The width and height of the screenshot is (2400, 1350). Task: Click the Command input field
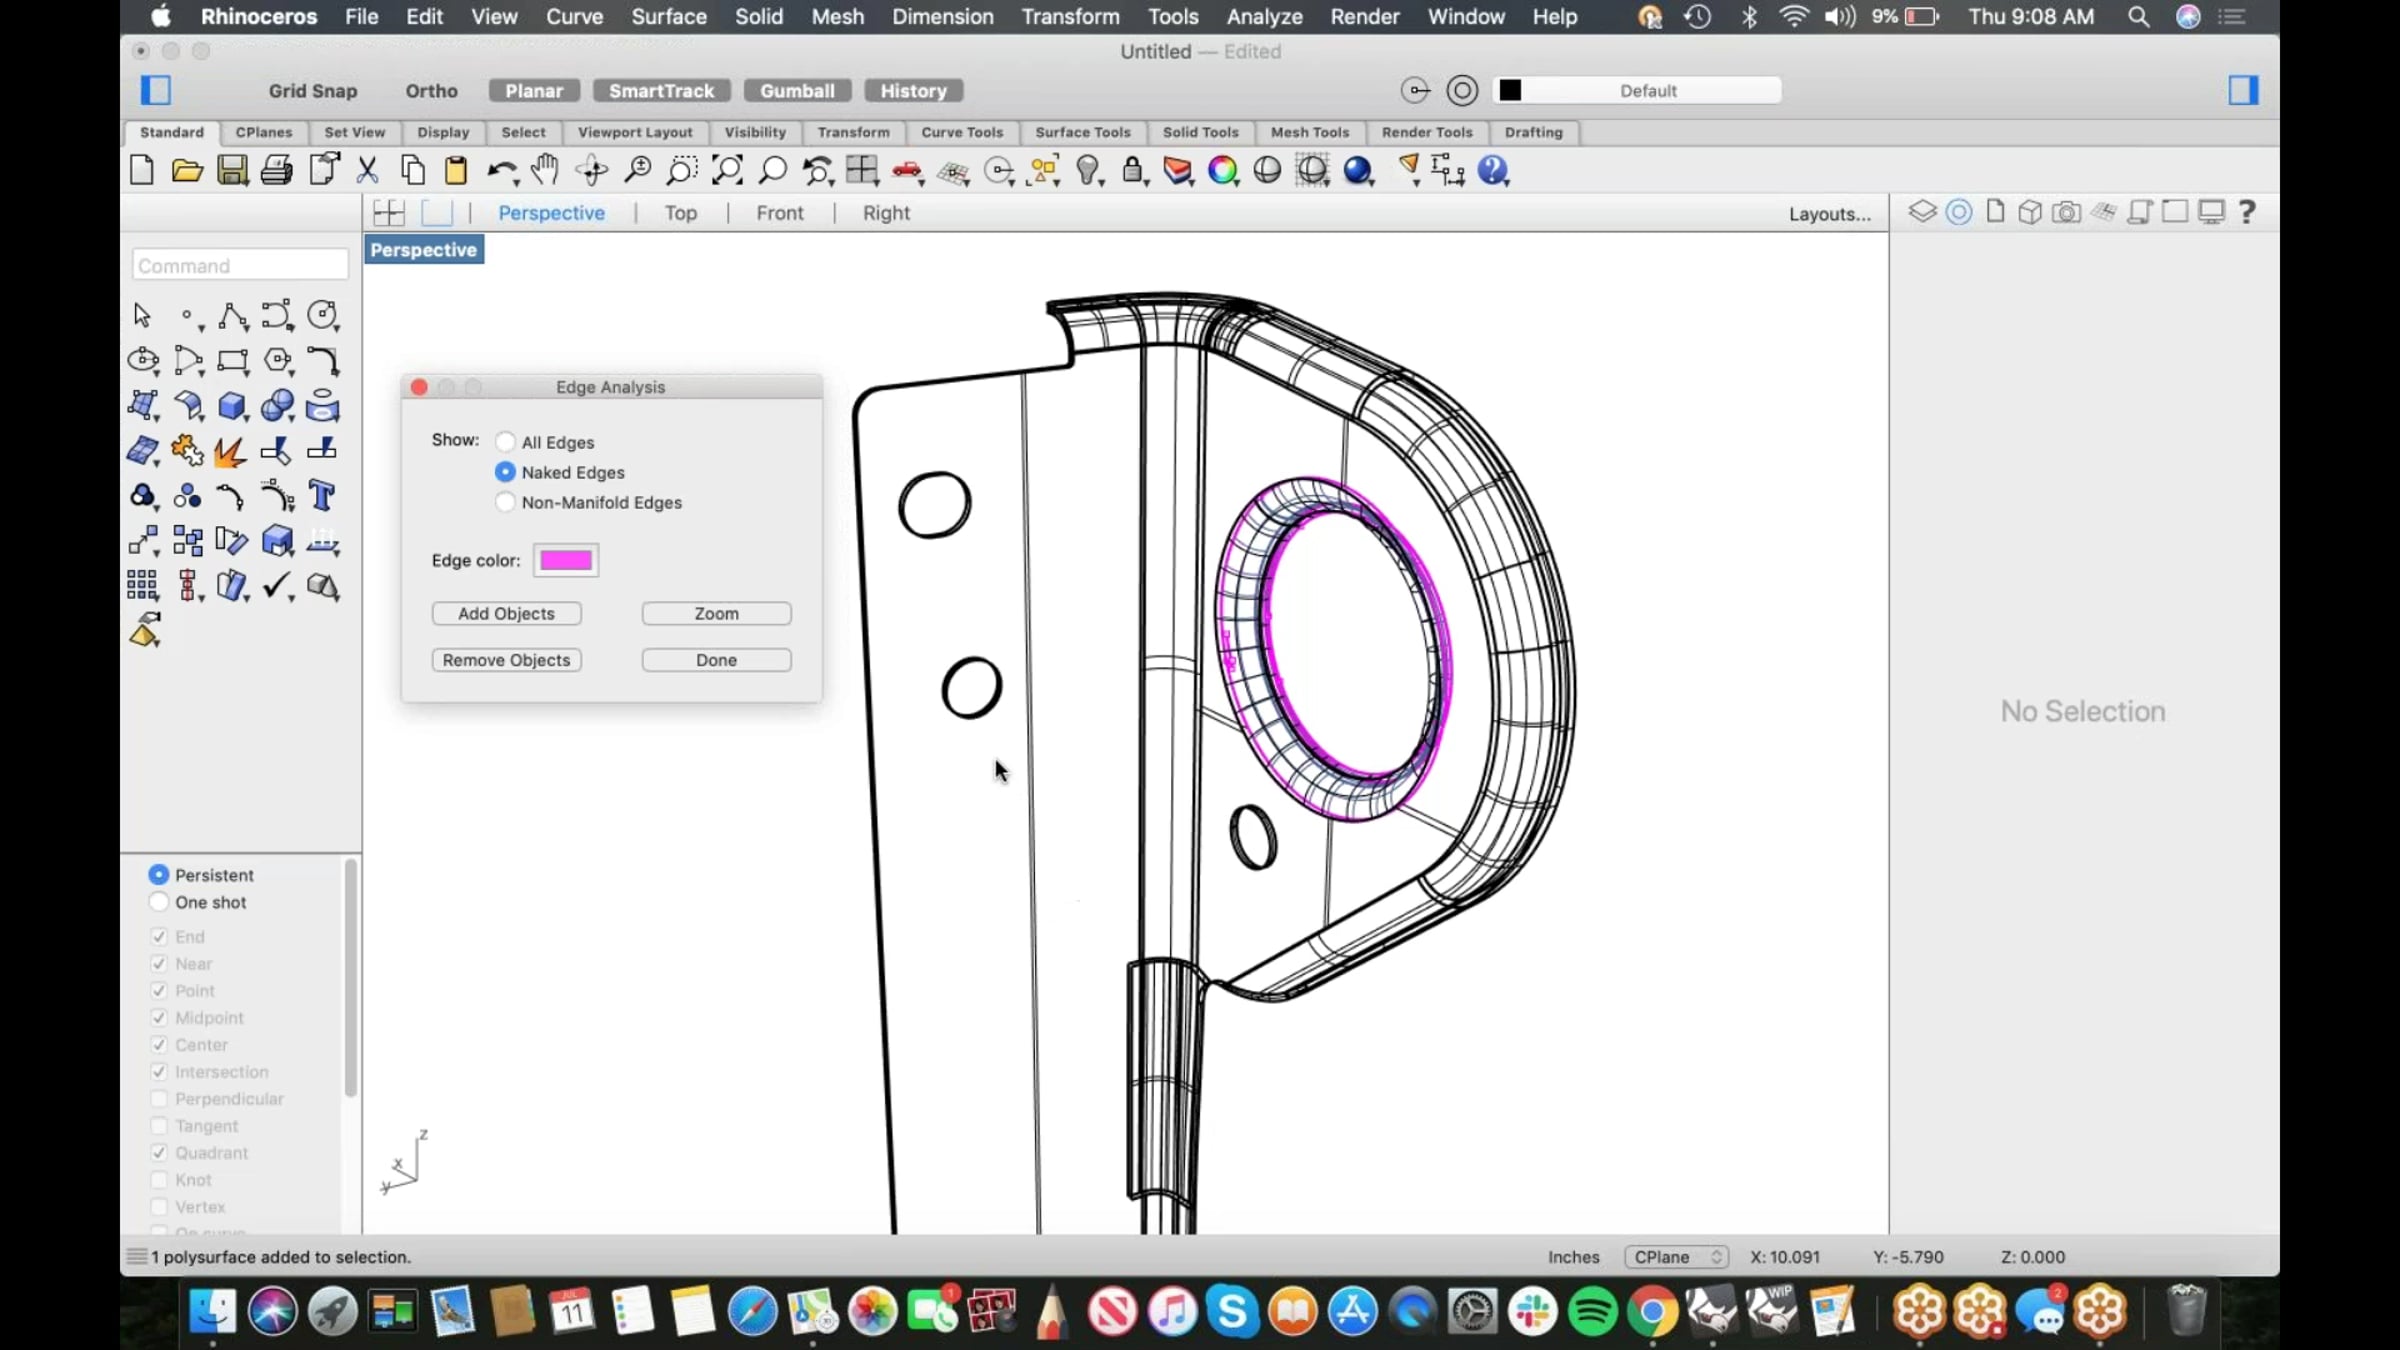pyautogui.click(x=240, y=265)
